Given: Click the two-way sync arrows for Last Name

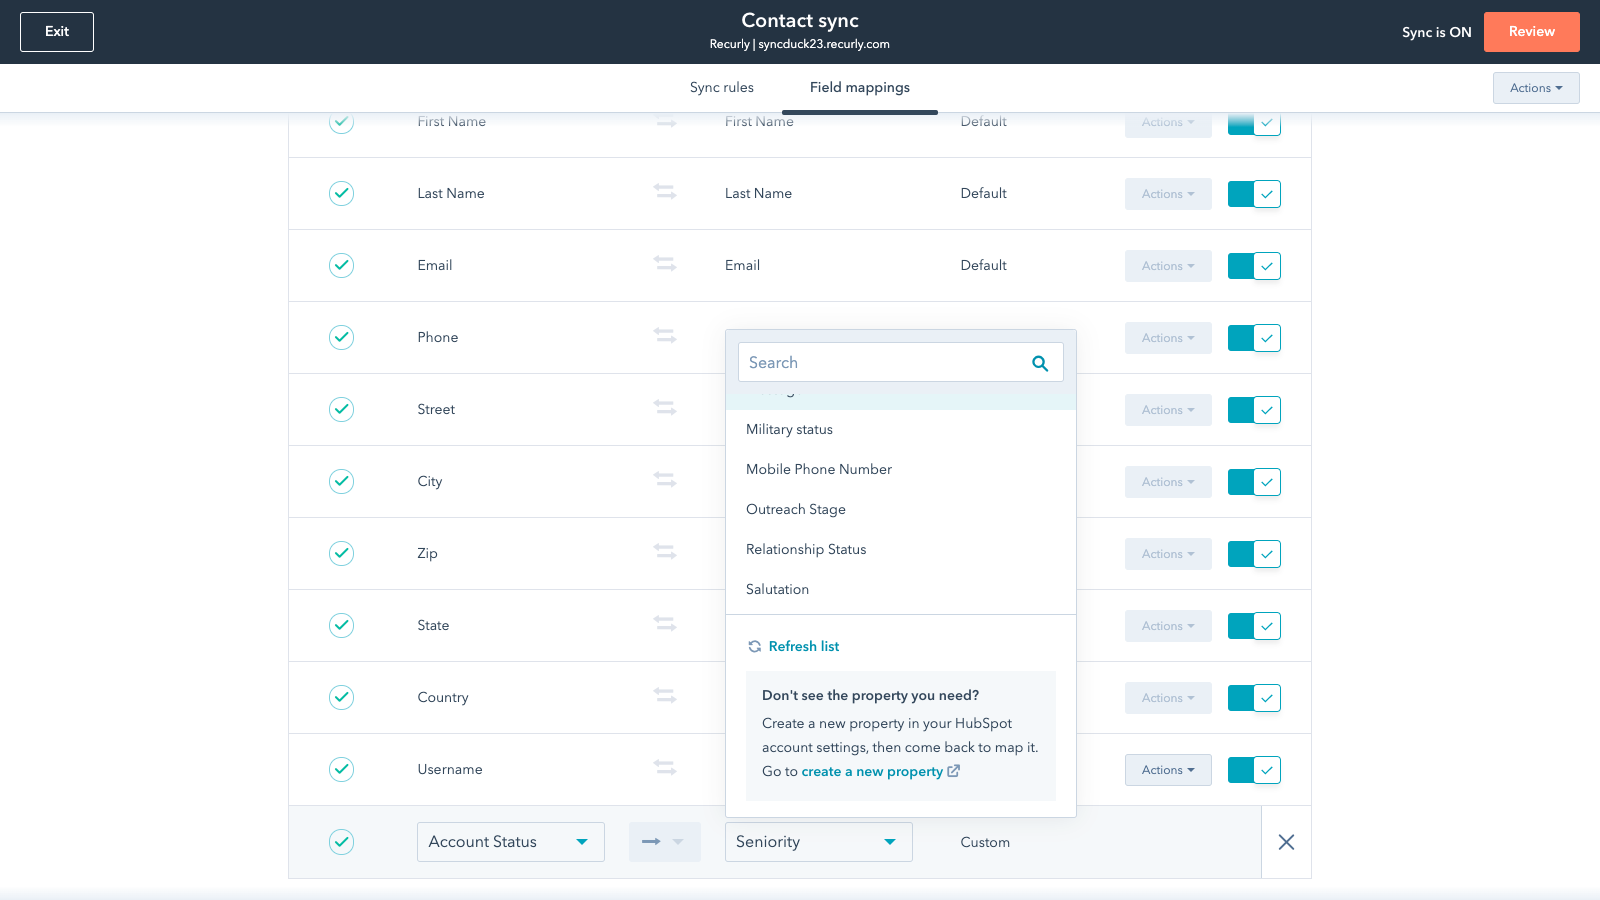Looking at the screenshot, I should (665, 191).
